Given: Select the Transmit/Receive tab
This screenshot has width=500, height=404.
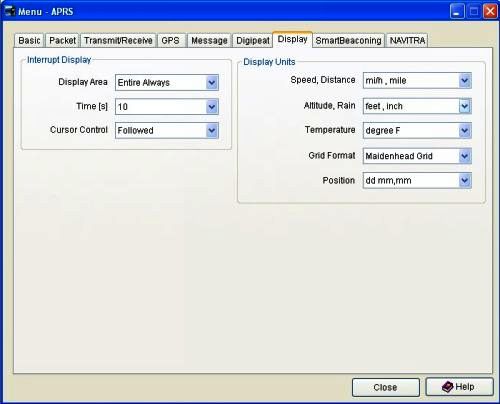Looking at the screenshot, I should tap(118, 40).
